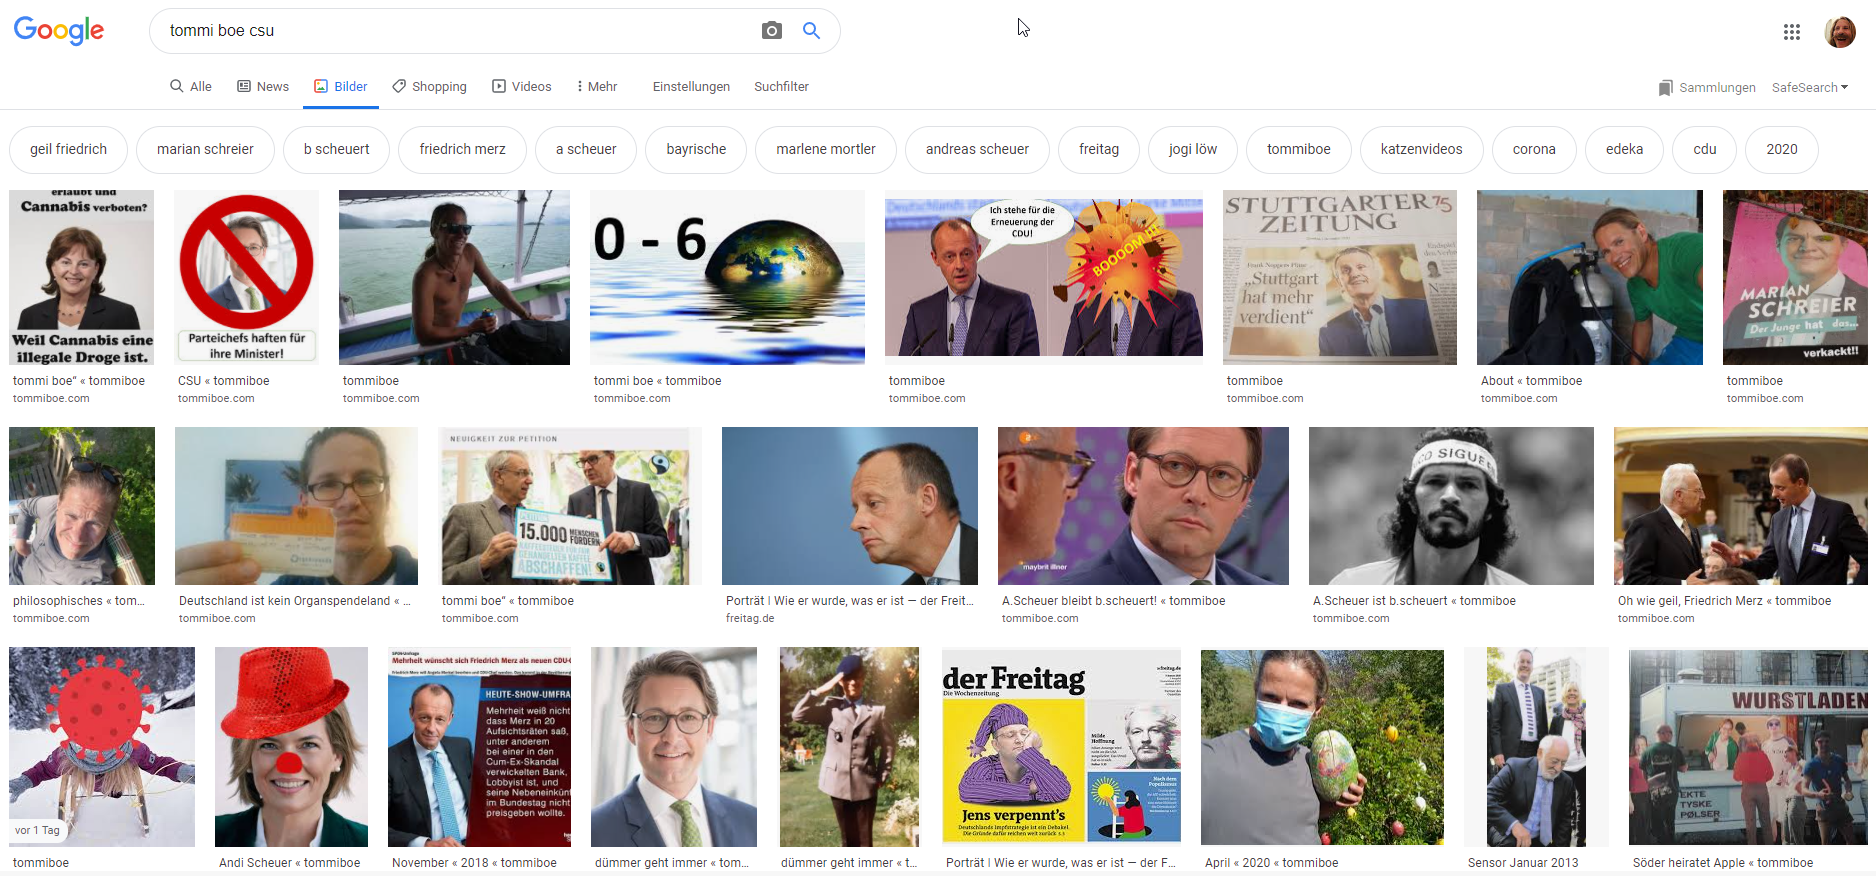Switch to the Shopping tab

(429, 87)
